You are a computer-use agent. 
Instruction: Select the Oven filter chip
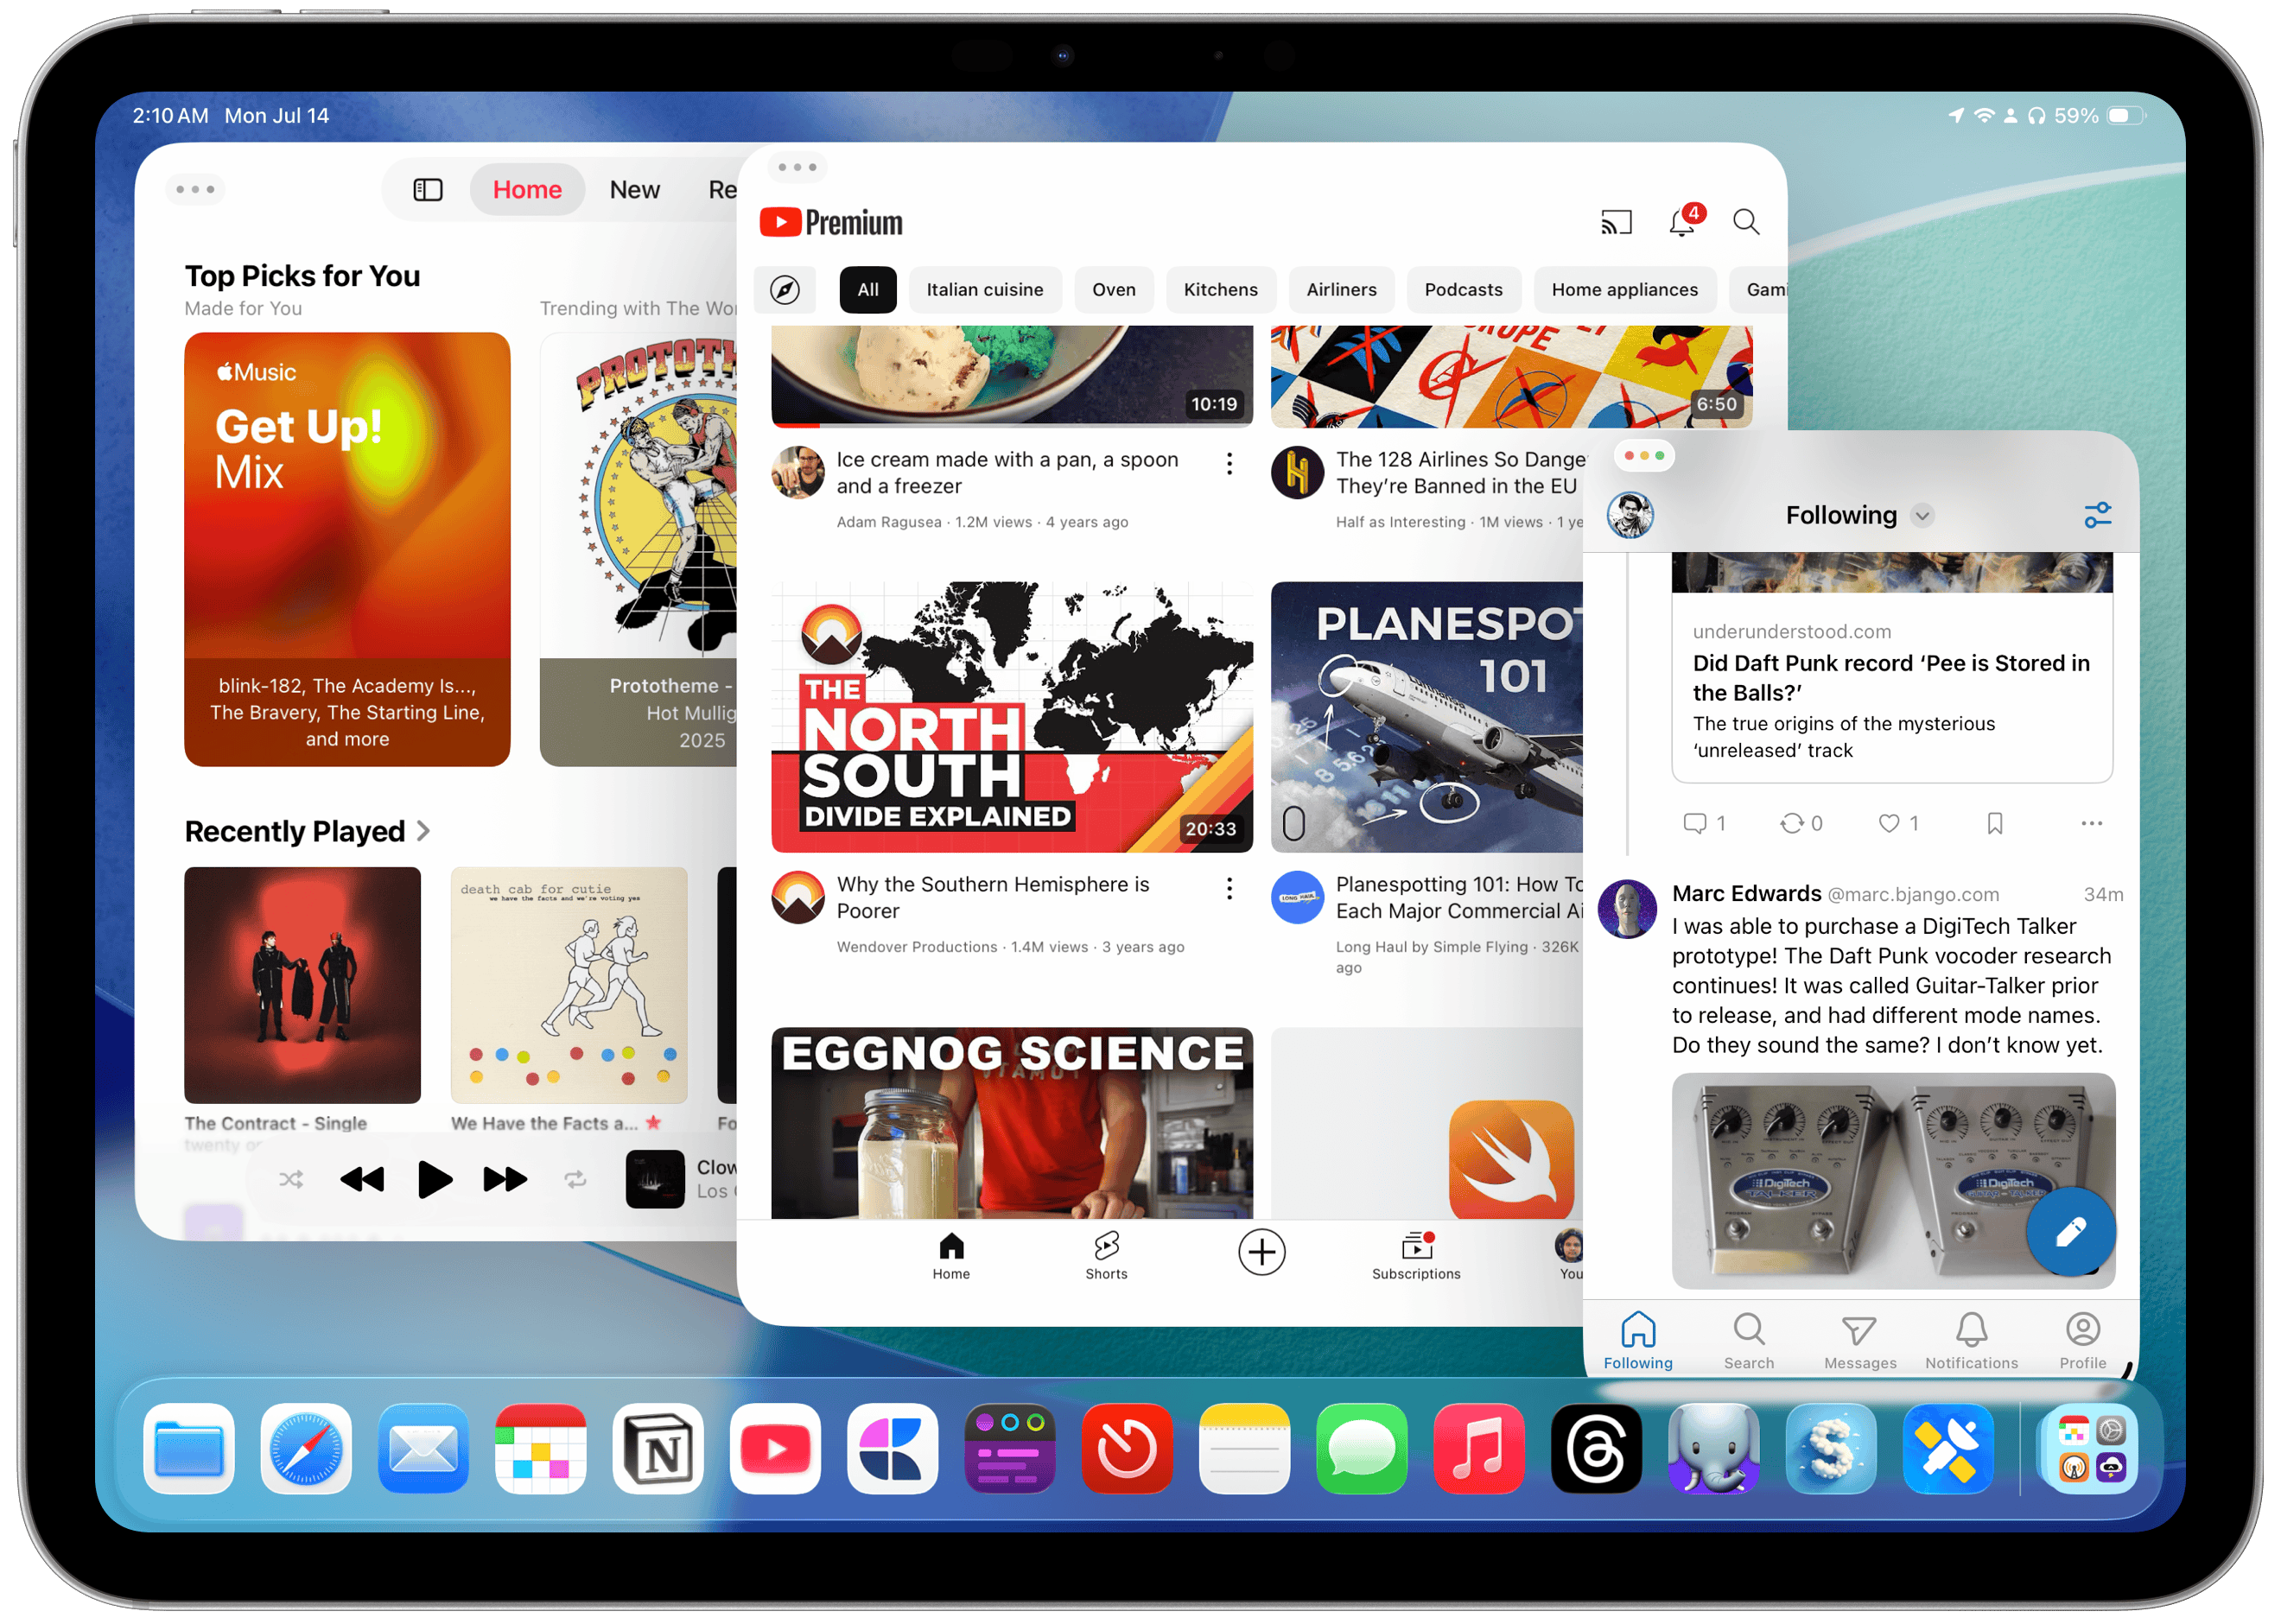(x=1114, y=290)
